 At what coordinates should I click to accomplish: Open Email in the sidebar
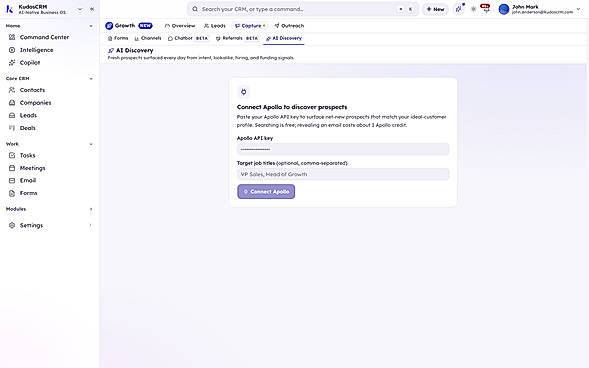tap(28, 181)
